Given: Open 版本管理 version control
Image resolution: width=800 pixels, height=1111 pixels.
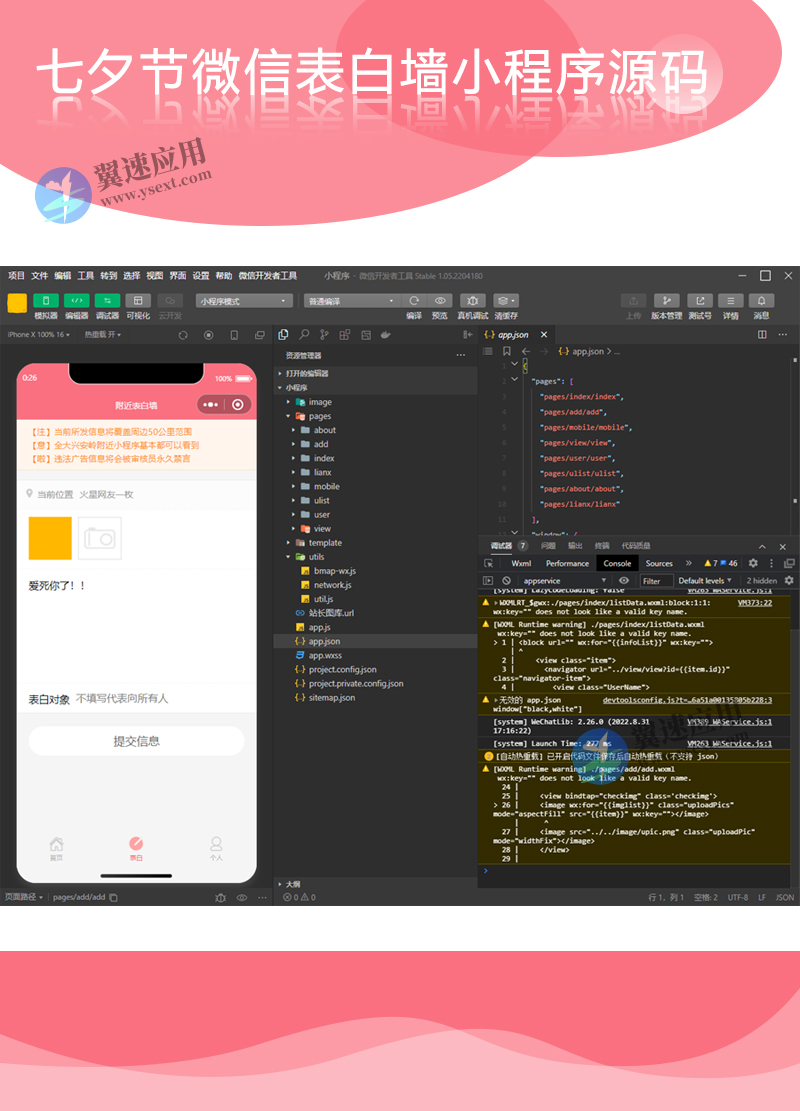Looking at the screenshot, I should click(666, 301).
